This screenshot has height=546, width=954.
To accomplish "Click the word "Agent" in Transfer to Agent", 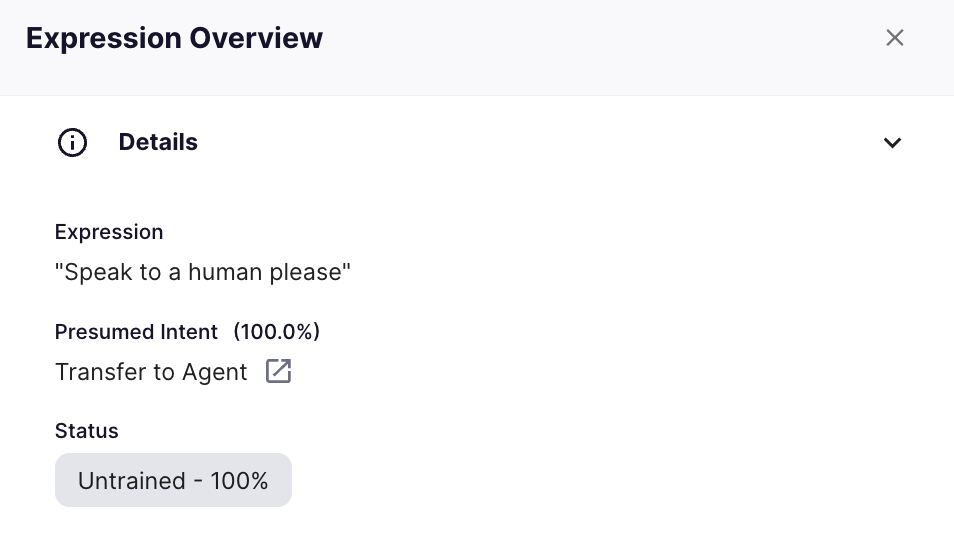I will point(215,373).
